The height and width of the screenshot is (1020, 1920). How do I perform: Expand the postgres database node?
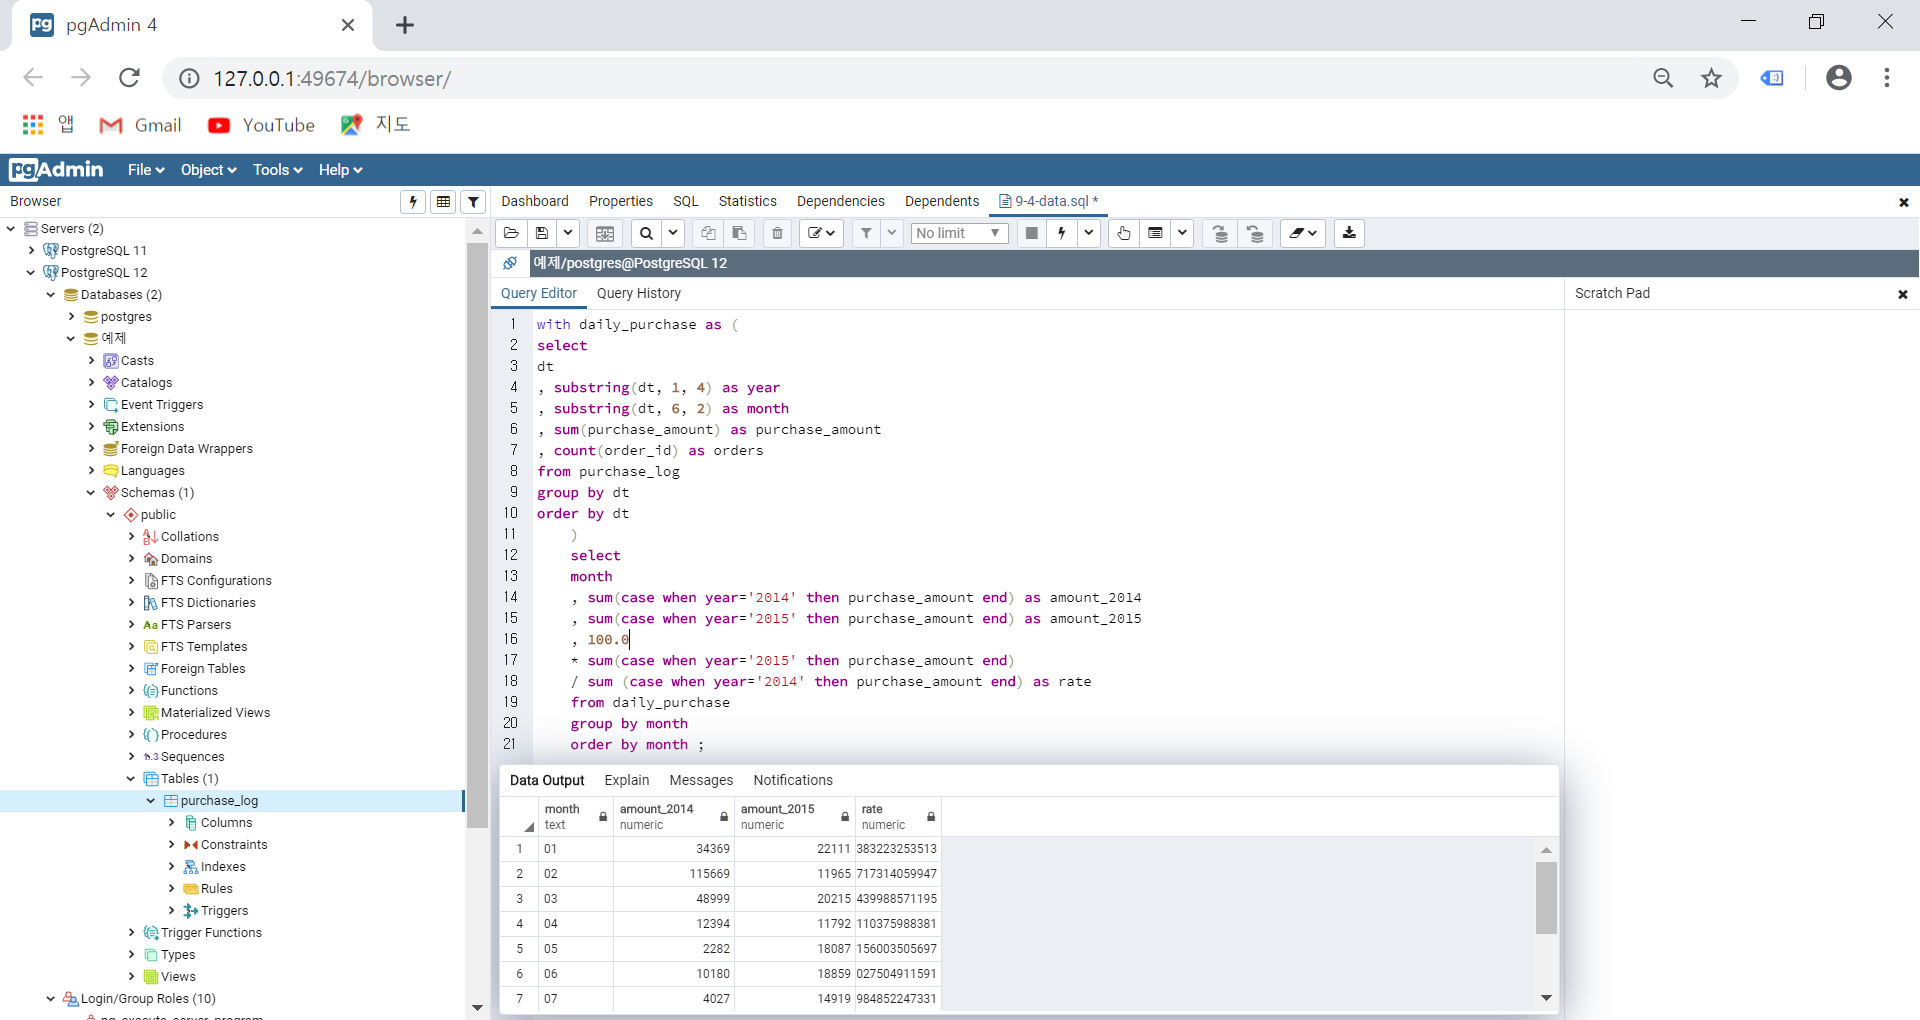(x=72, y=317)
